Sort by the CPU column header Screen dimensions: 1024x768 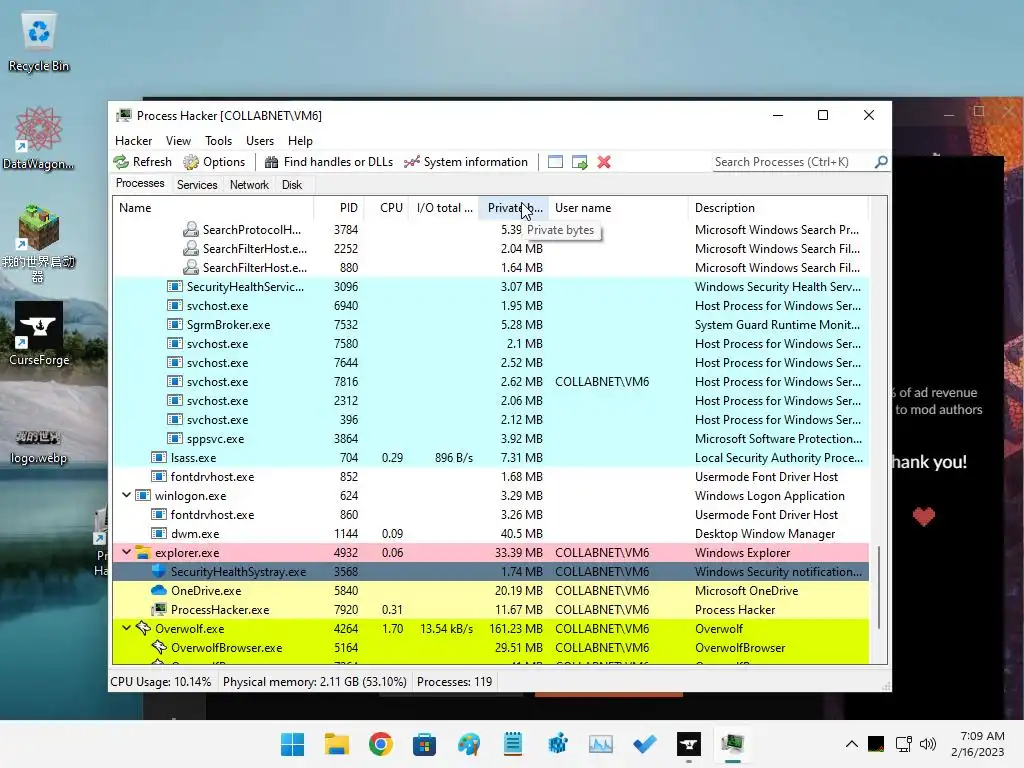(x=387, y=208)
